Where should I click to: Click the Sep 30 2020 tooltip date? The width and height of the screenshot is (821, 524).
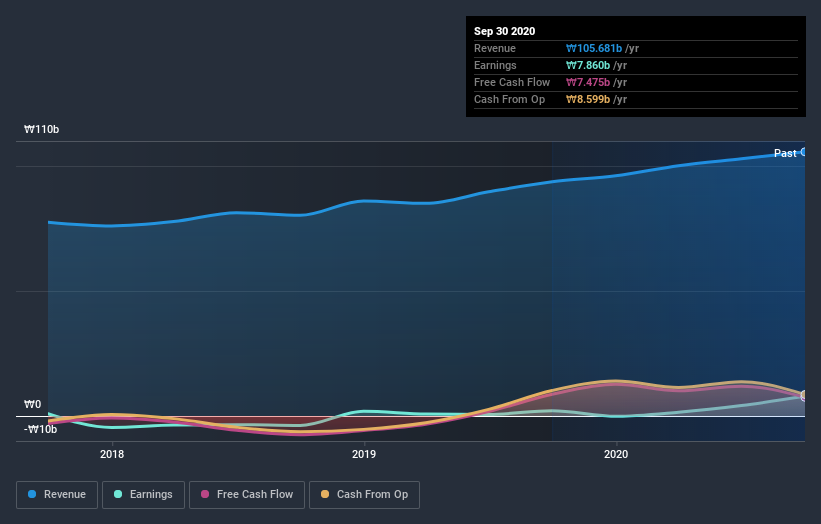504,31
